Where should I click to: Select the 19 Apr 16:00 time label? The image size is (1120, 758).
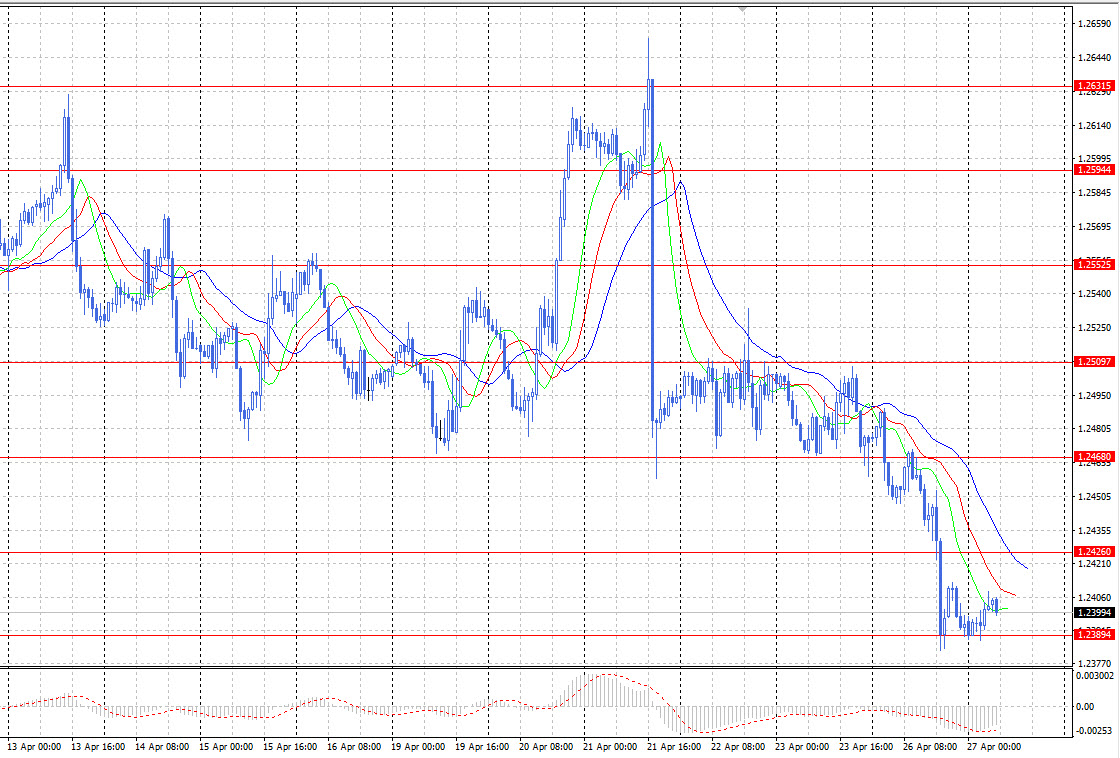(481, 747)
